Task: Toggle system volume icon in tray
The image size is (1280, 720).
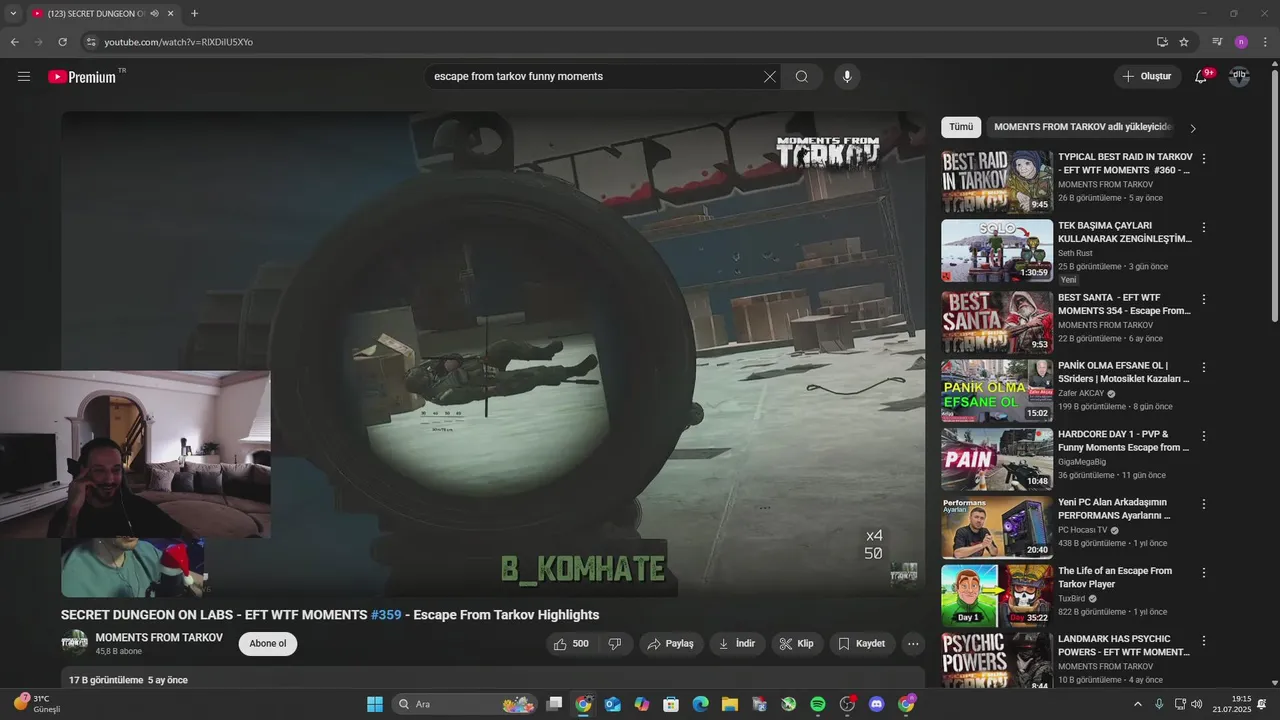Action: 1197,704
